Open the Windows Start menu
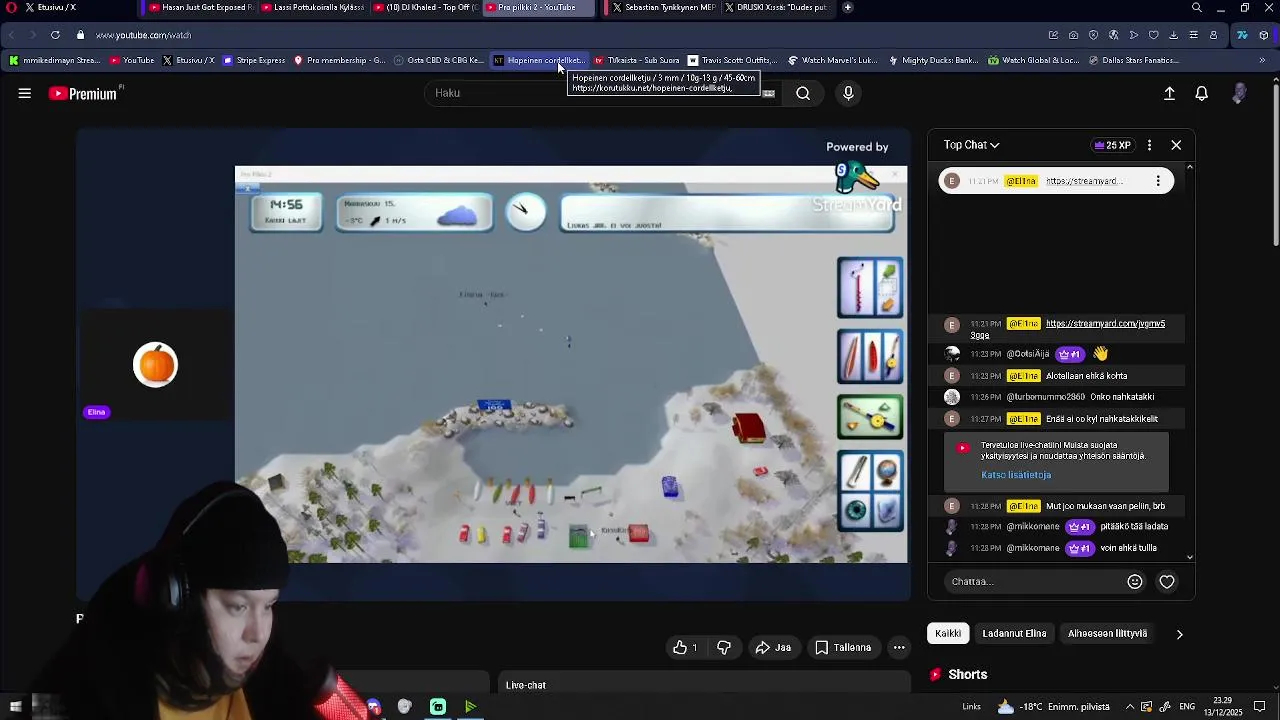Viewport: 1280px width, 720px height. point(16,707)
